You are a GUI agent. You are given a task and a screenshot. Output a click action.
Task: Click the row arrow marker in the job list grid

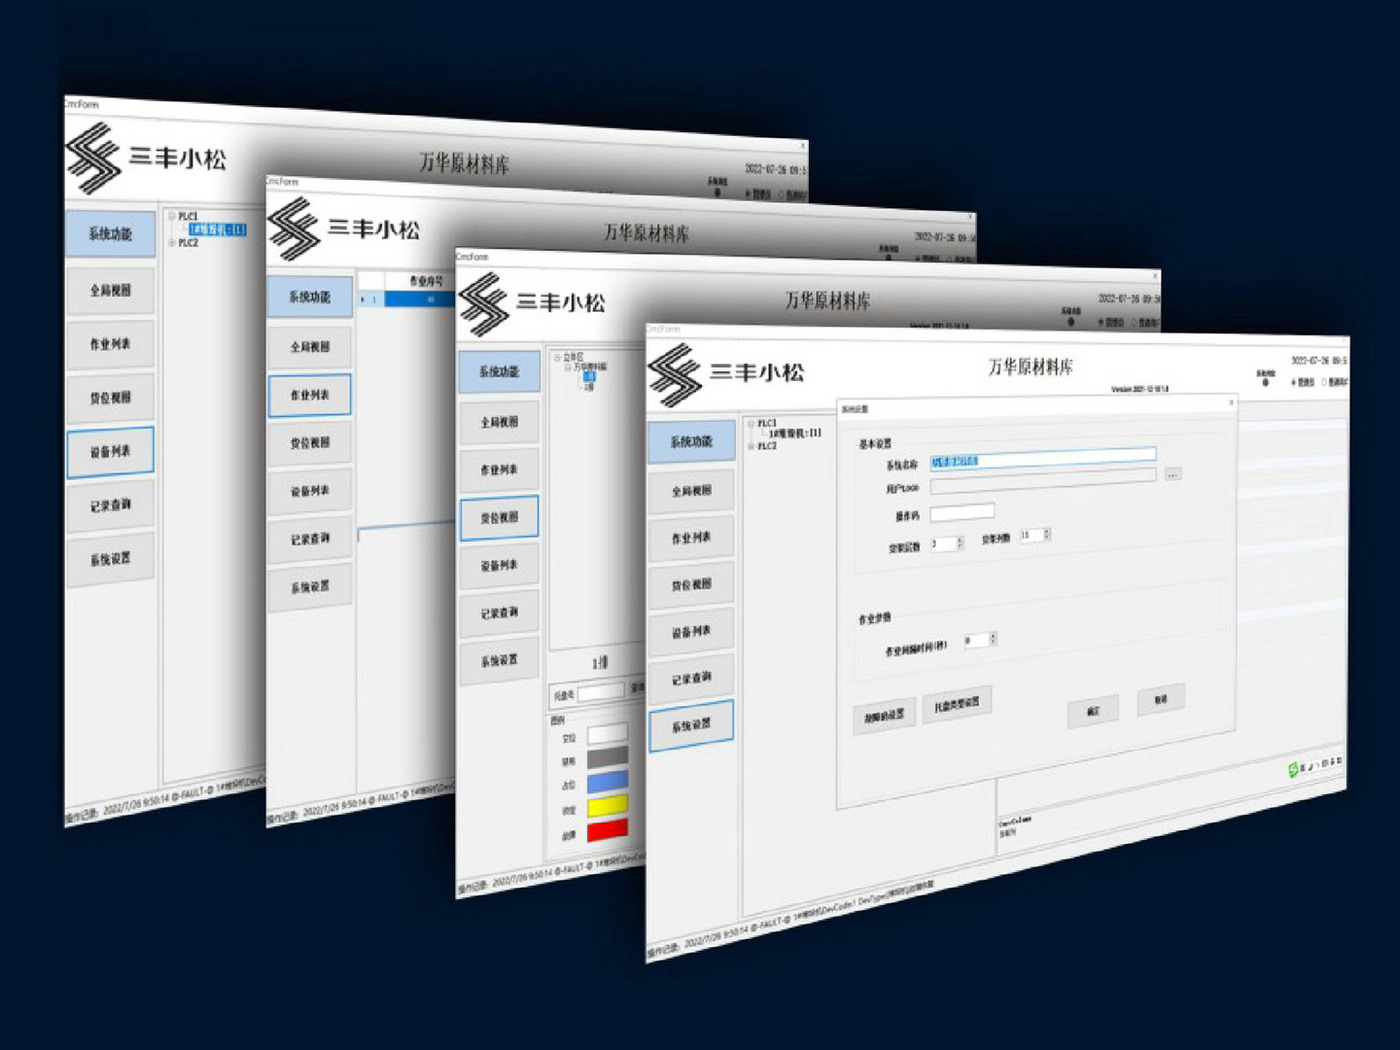tap(363, 299)
